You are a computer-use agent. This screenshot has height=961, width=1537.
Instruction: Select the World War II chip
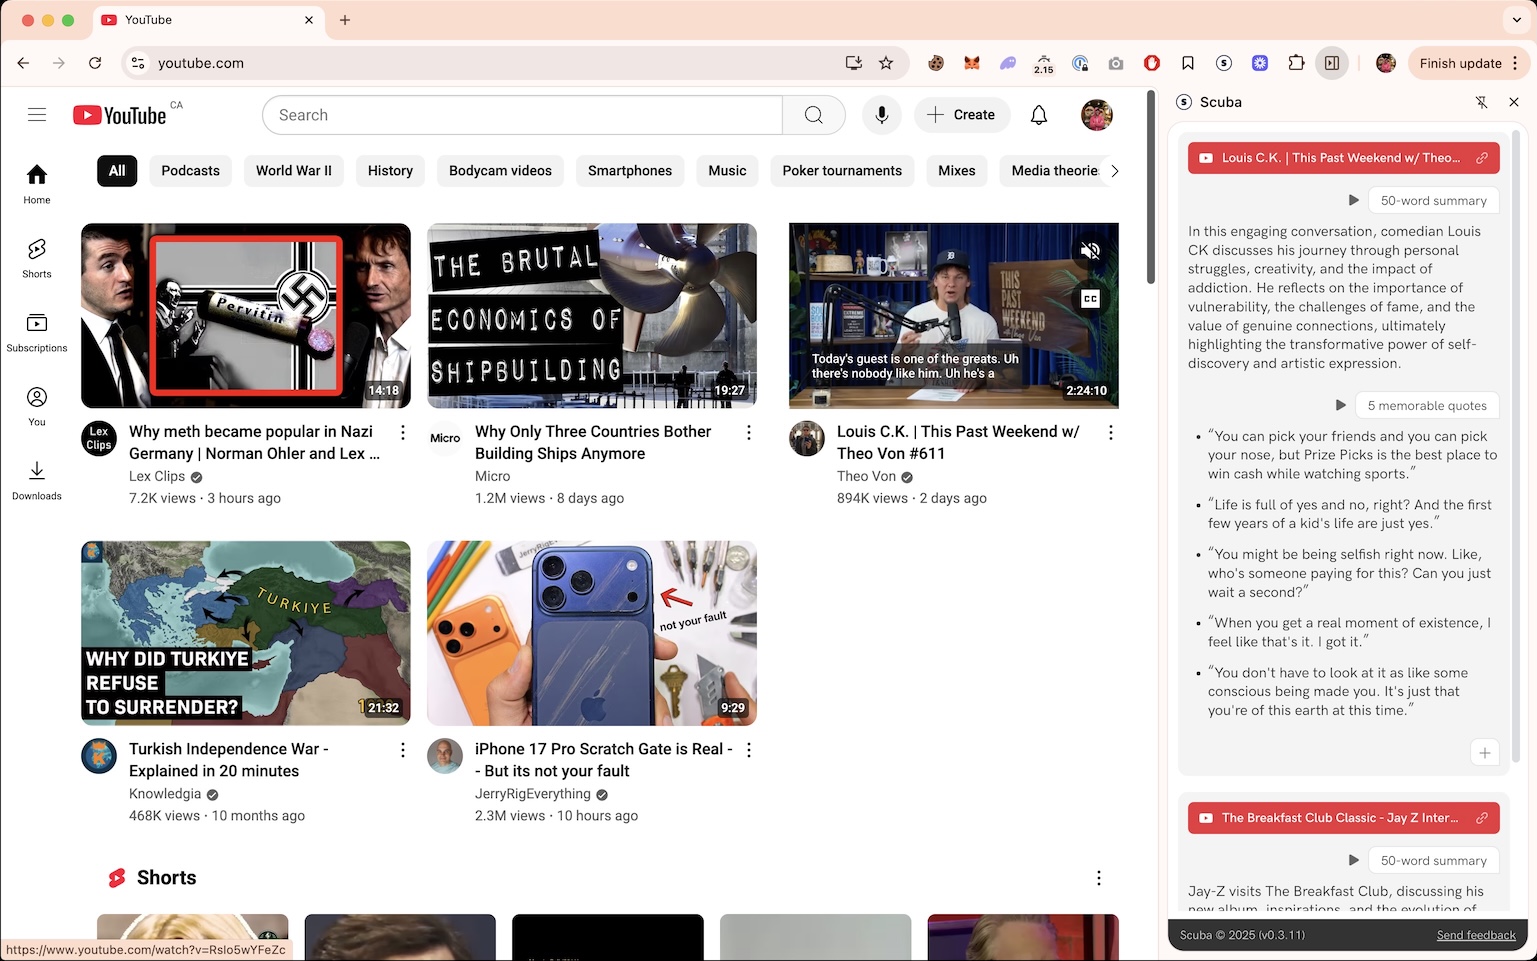pyautogui.click(x=294, y=171)
